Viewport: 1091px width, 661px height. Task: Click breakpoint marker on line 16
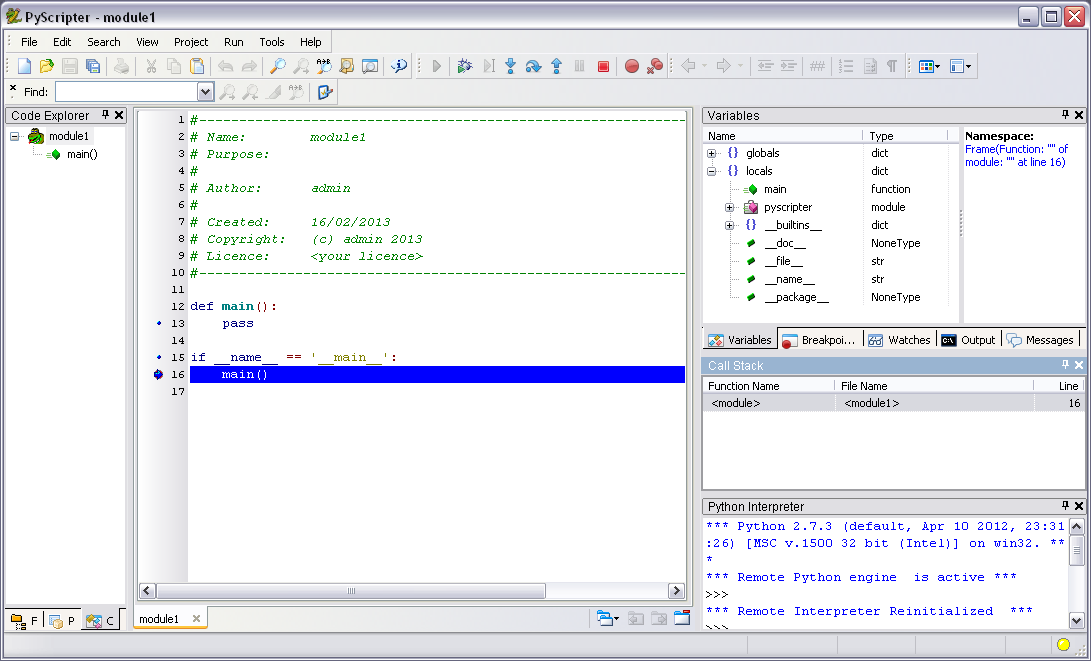pos(159,374)
